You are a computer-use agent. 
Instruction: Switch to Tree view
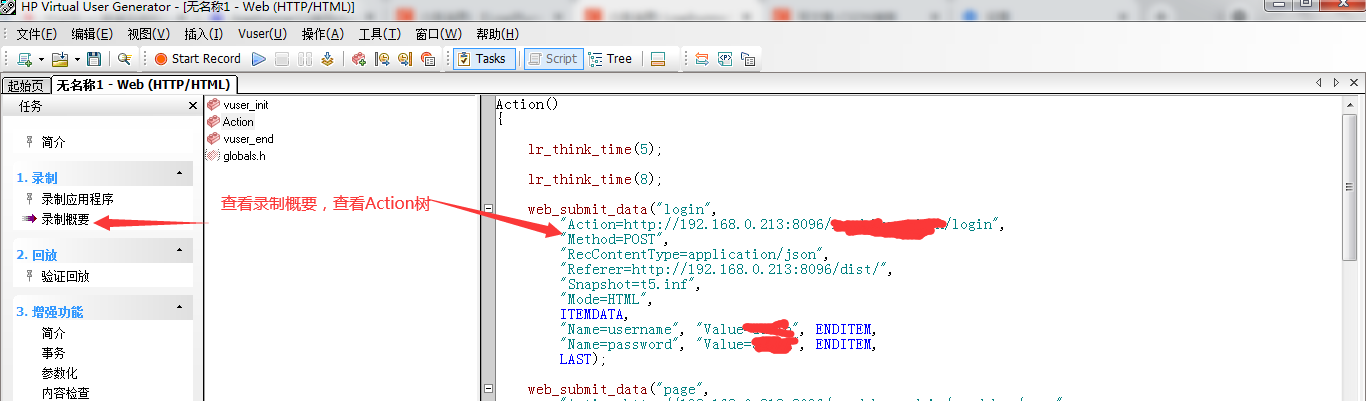coord(611,59)
